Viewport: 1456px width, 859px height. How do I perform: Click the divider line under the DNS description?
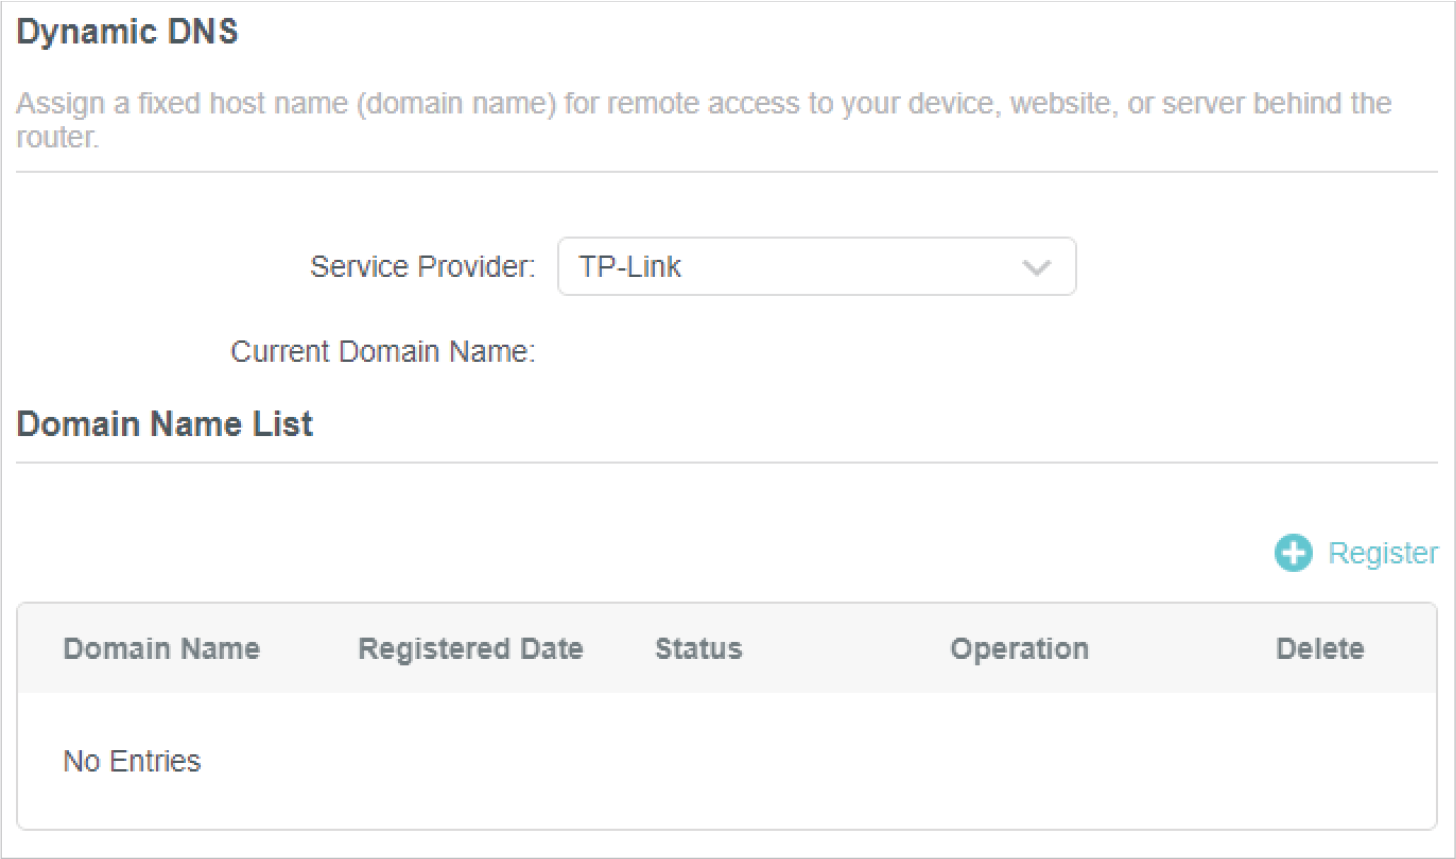[x=726, y=172]
